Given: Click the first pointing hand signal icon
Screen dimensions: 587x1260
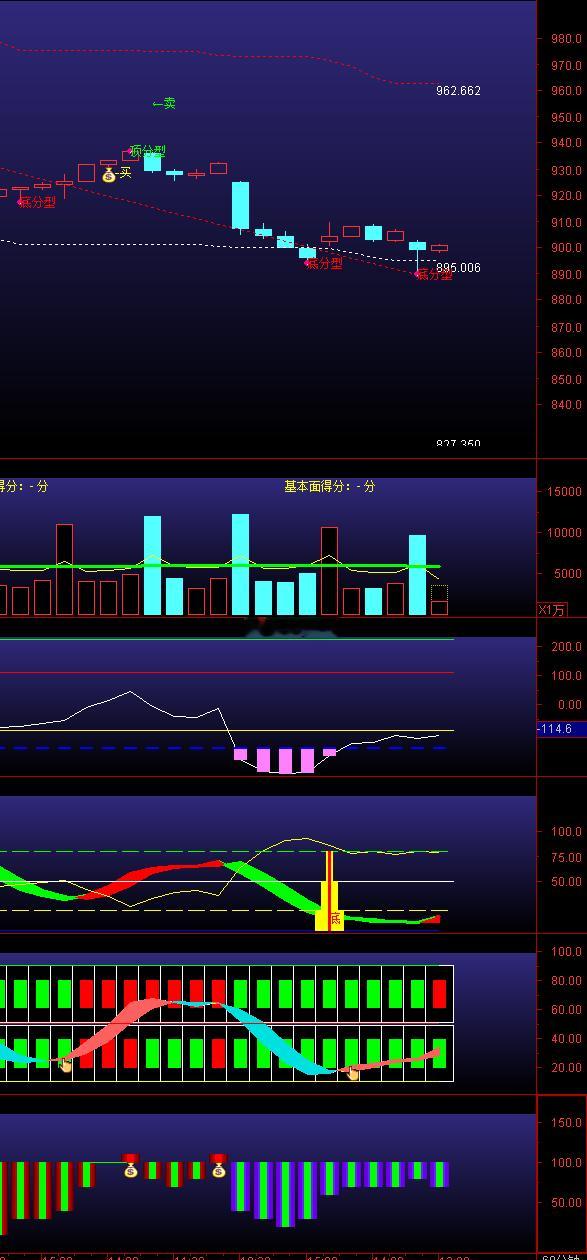Looking at the screenshot, I should tap(65, 1066).
